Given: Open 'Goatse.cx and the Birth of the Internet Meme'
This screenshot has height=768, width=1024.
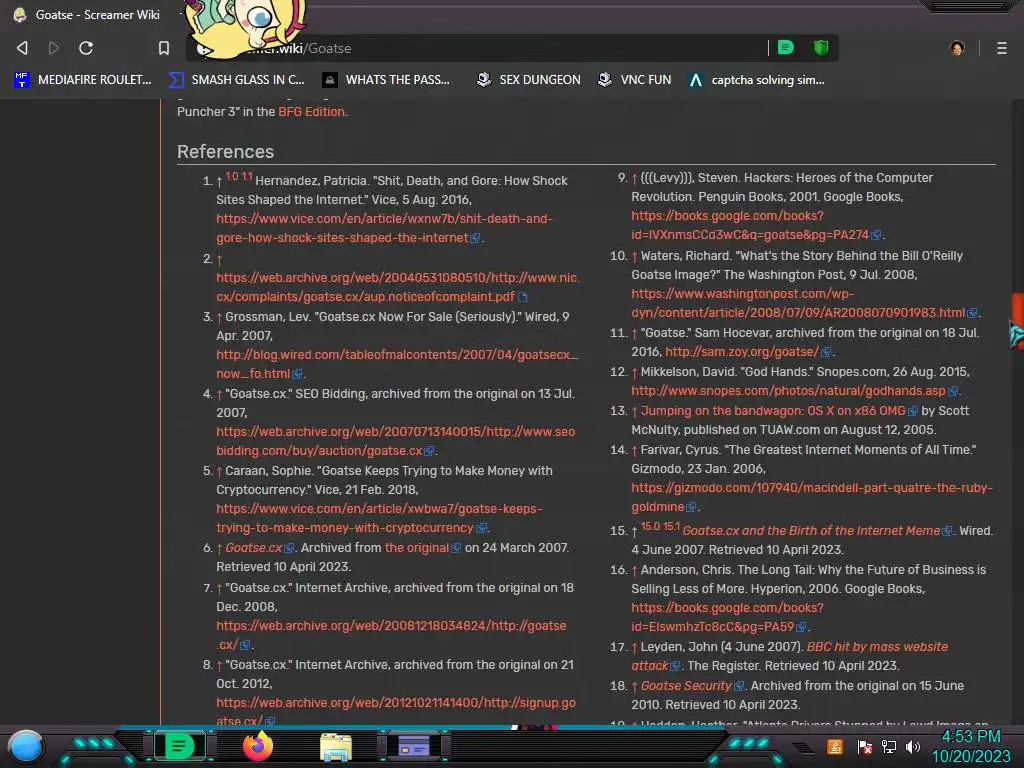Looking at the screenshot, I should [811, 531].
